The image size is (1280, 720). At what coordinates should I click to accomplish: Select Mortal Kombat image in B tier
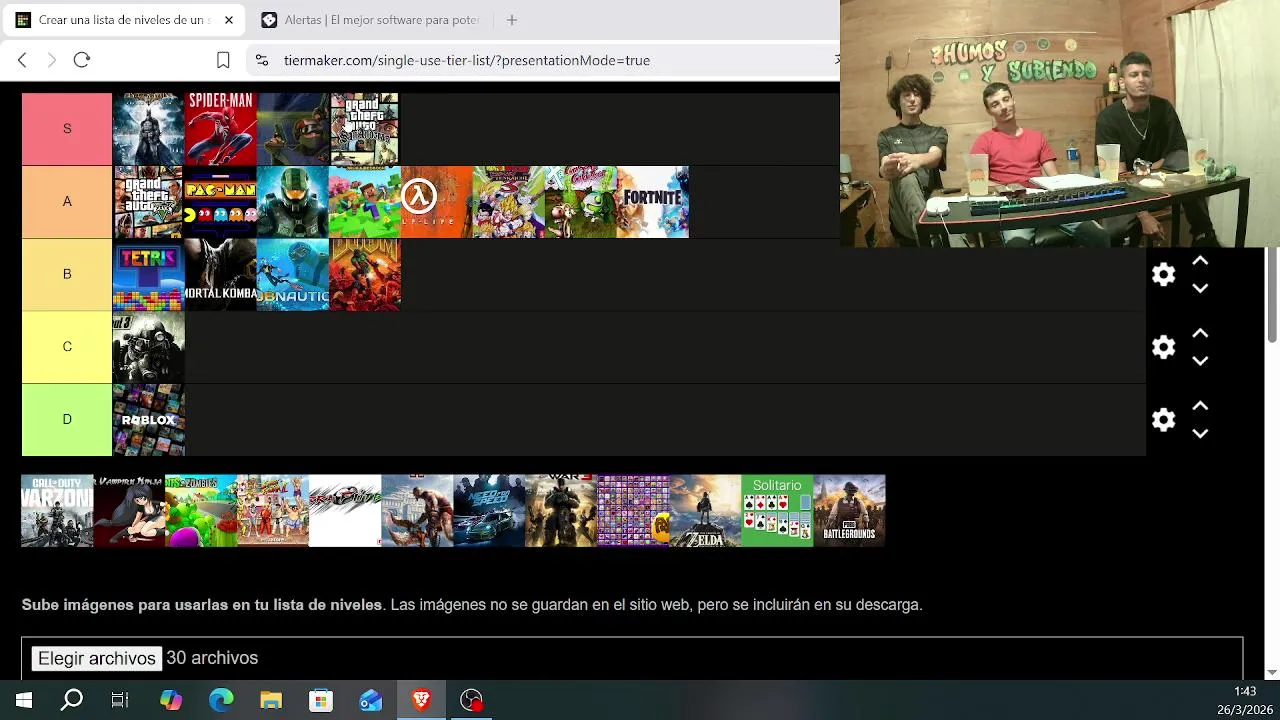[x=220, y=275]
